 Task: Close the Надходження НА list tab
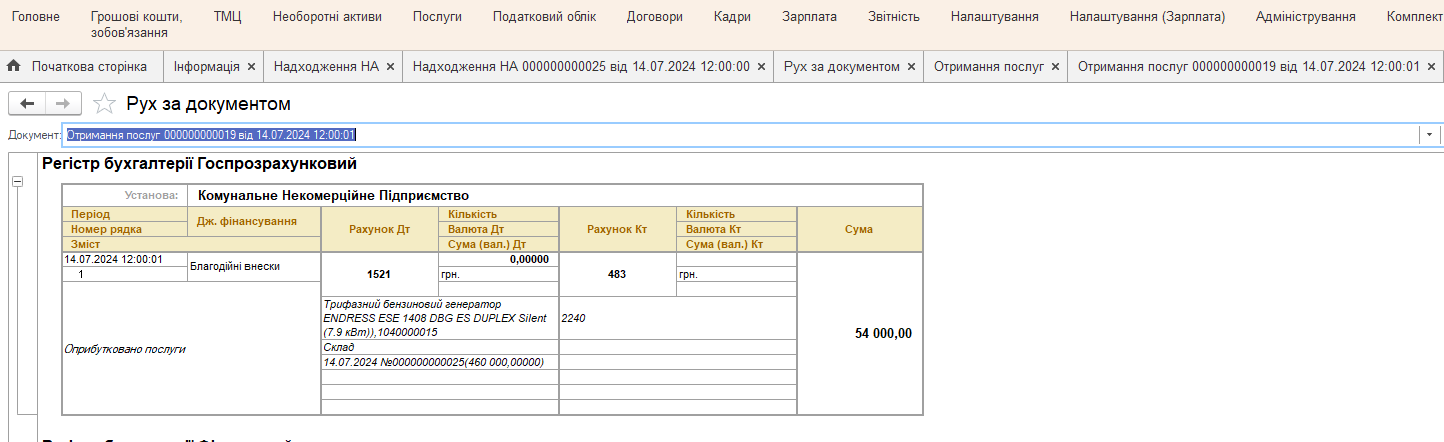pos(391,66)
